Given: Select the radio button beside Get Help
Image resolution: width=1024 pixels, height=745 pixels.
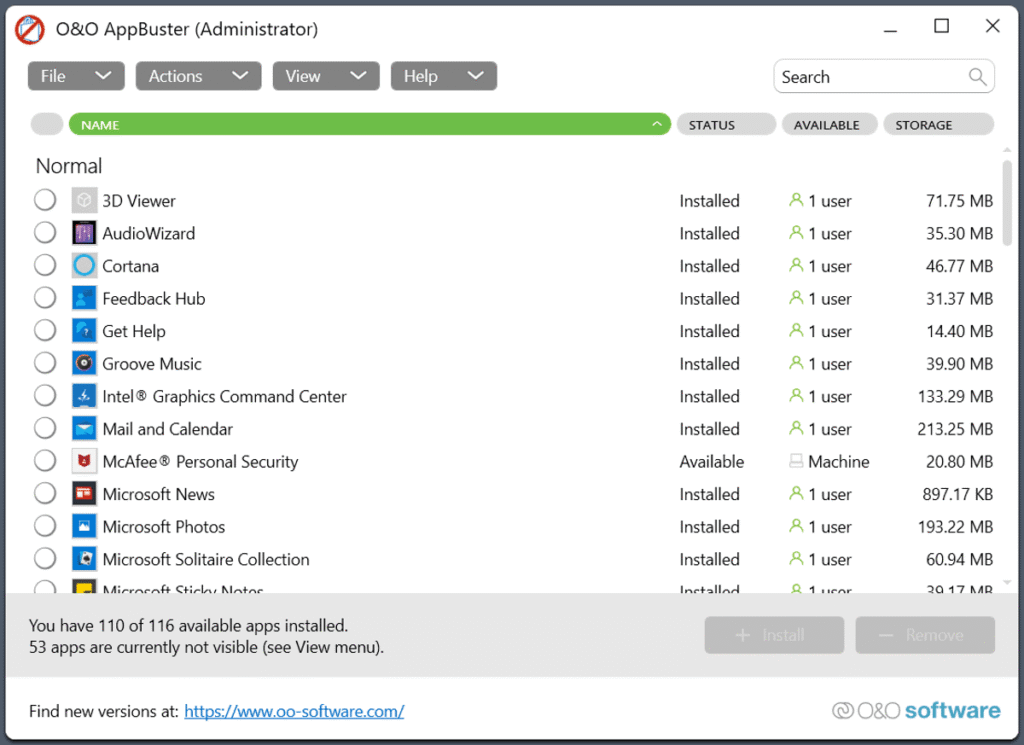Looking at the screenshot, I should click(x=44, y=330).
